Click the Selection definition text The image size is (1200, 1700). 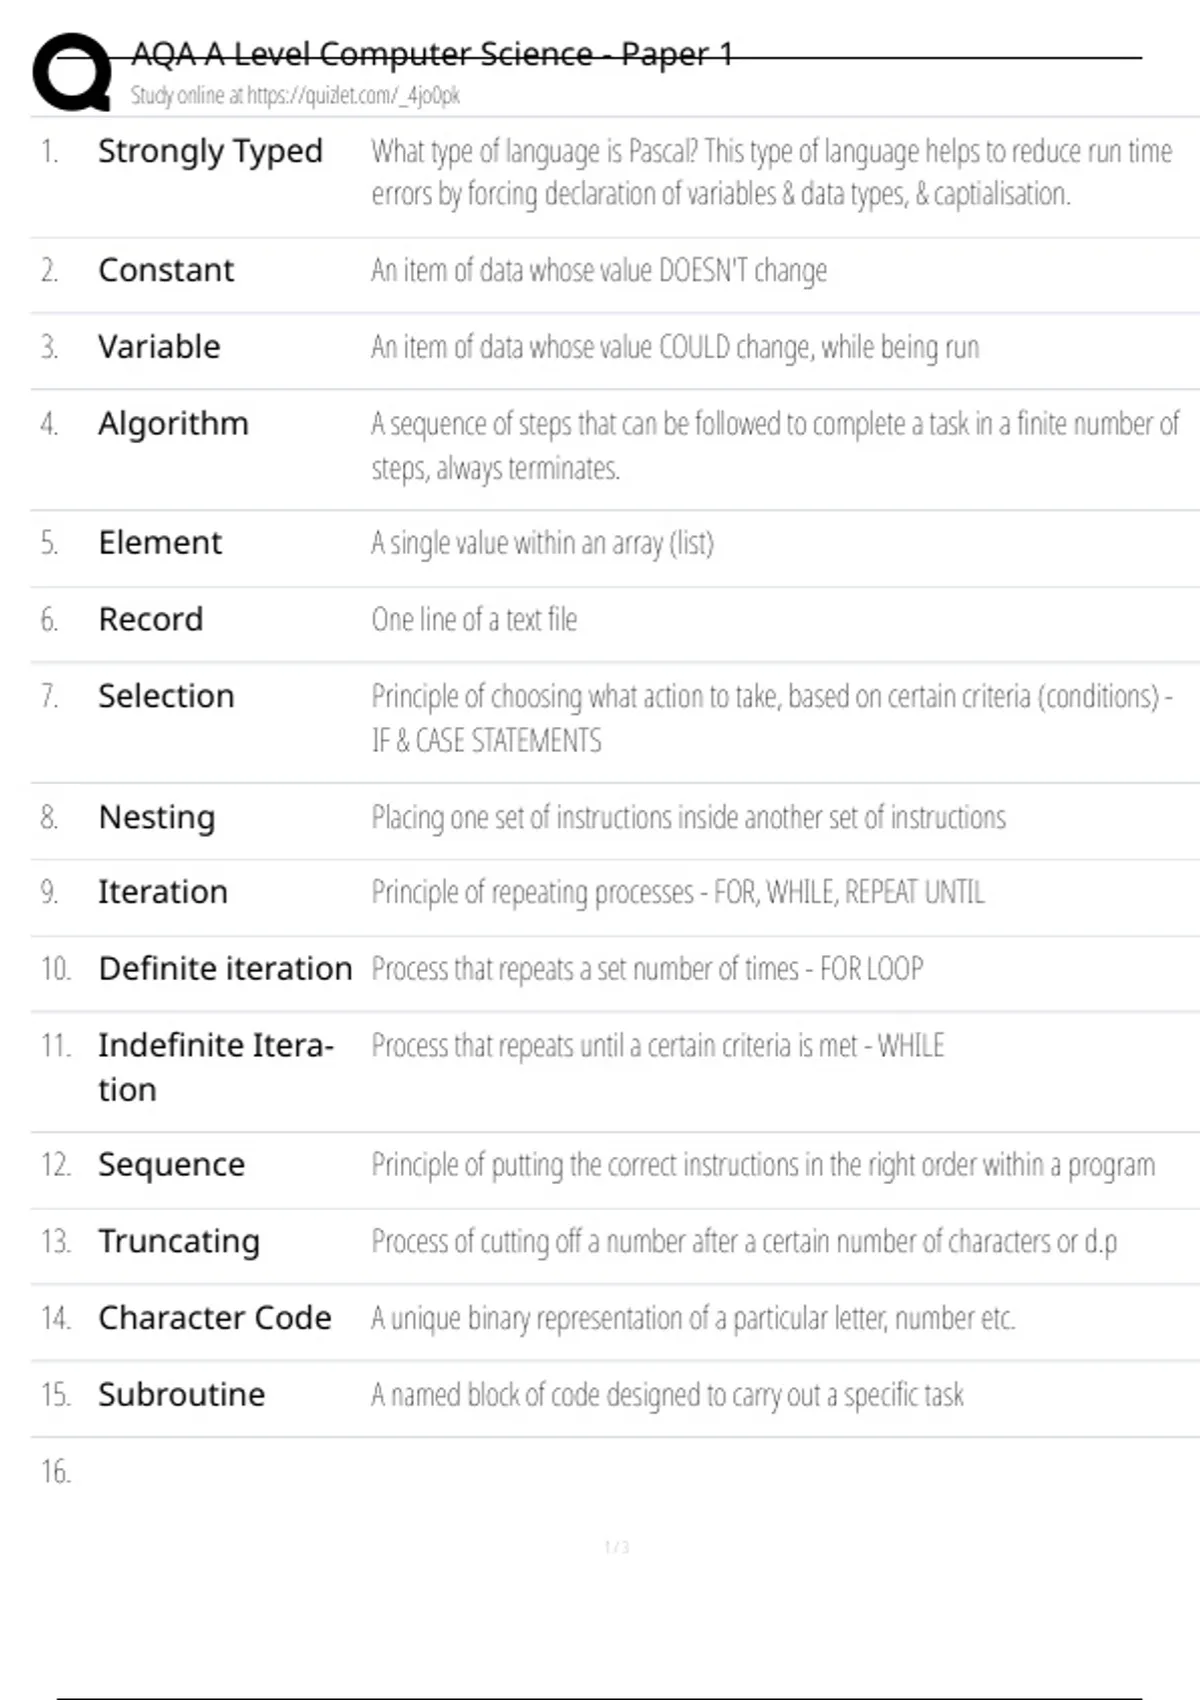coord(770,717)
